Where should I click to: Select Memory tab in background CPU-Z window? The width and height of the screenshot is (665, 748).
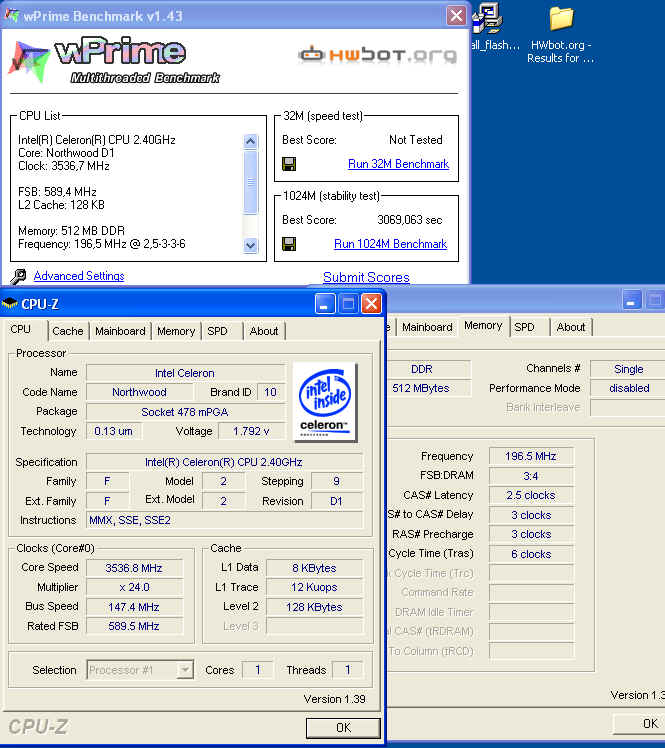click(x=483, y=325)
